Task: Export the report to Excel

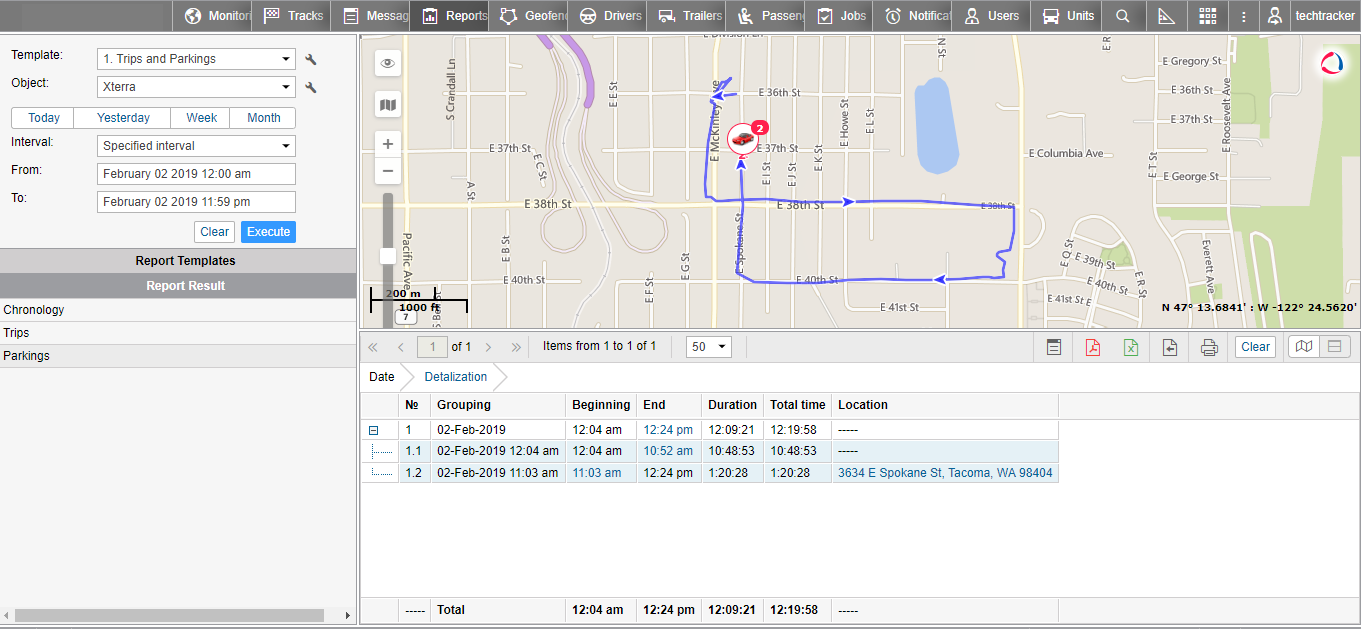Action: pos(1131,347)
